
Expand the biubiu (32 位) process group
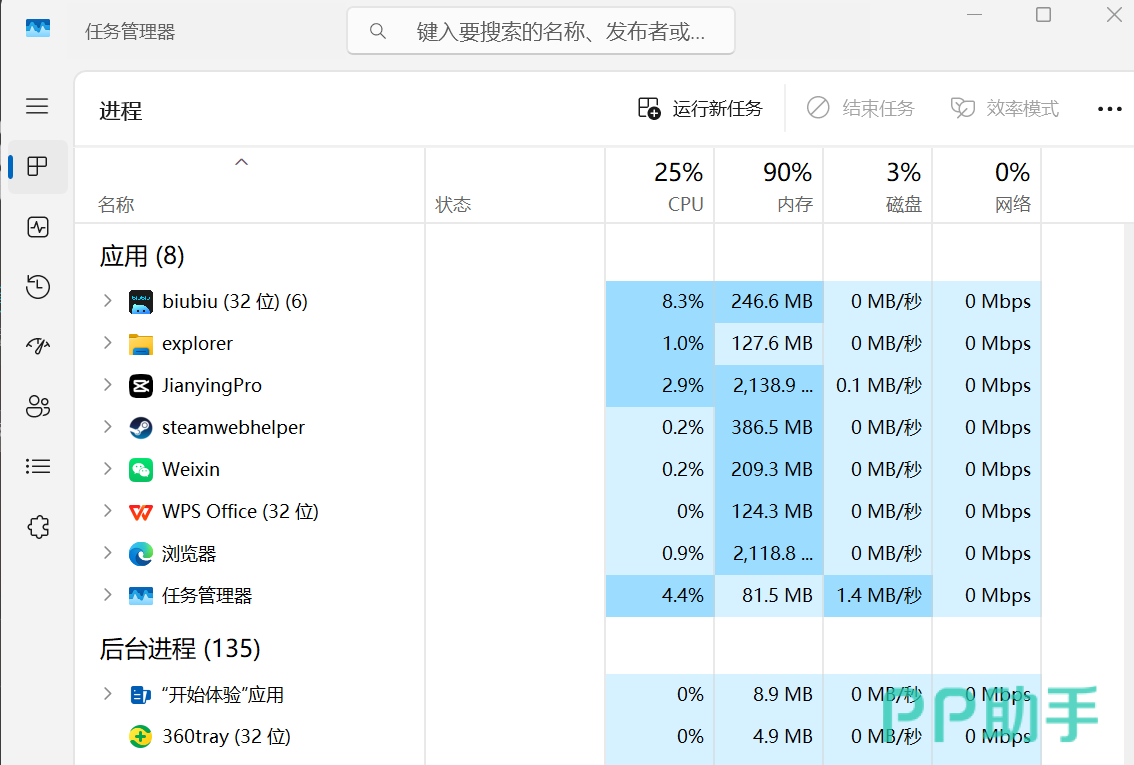click(108, 301)
